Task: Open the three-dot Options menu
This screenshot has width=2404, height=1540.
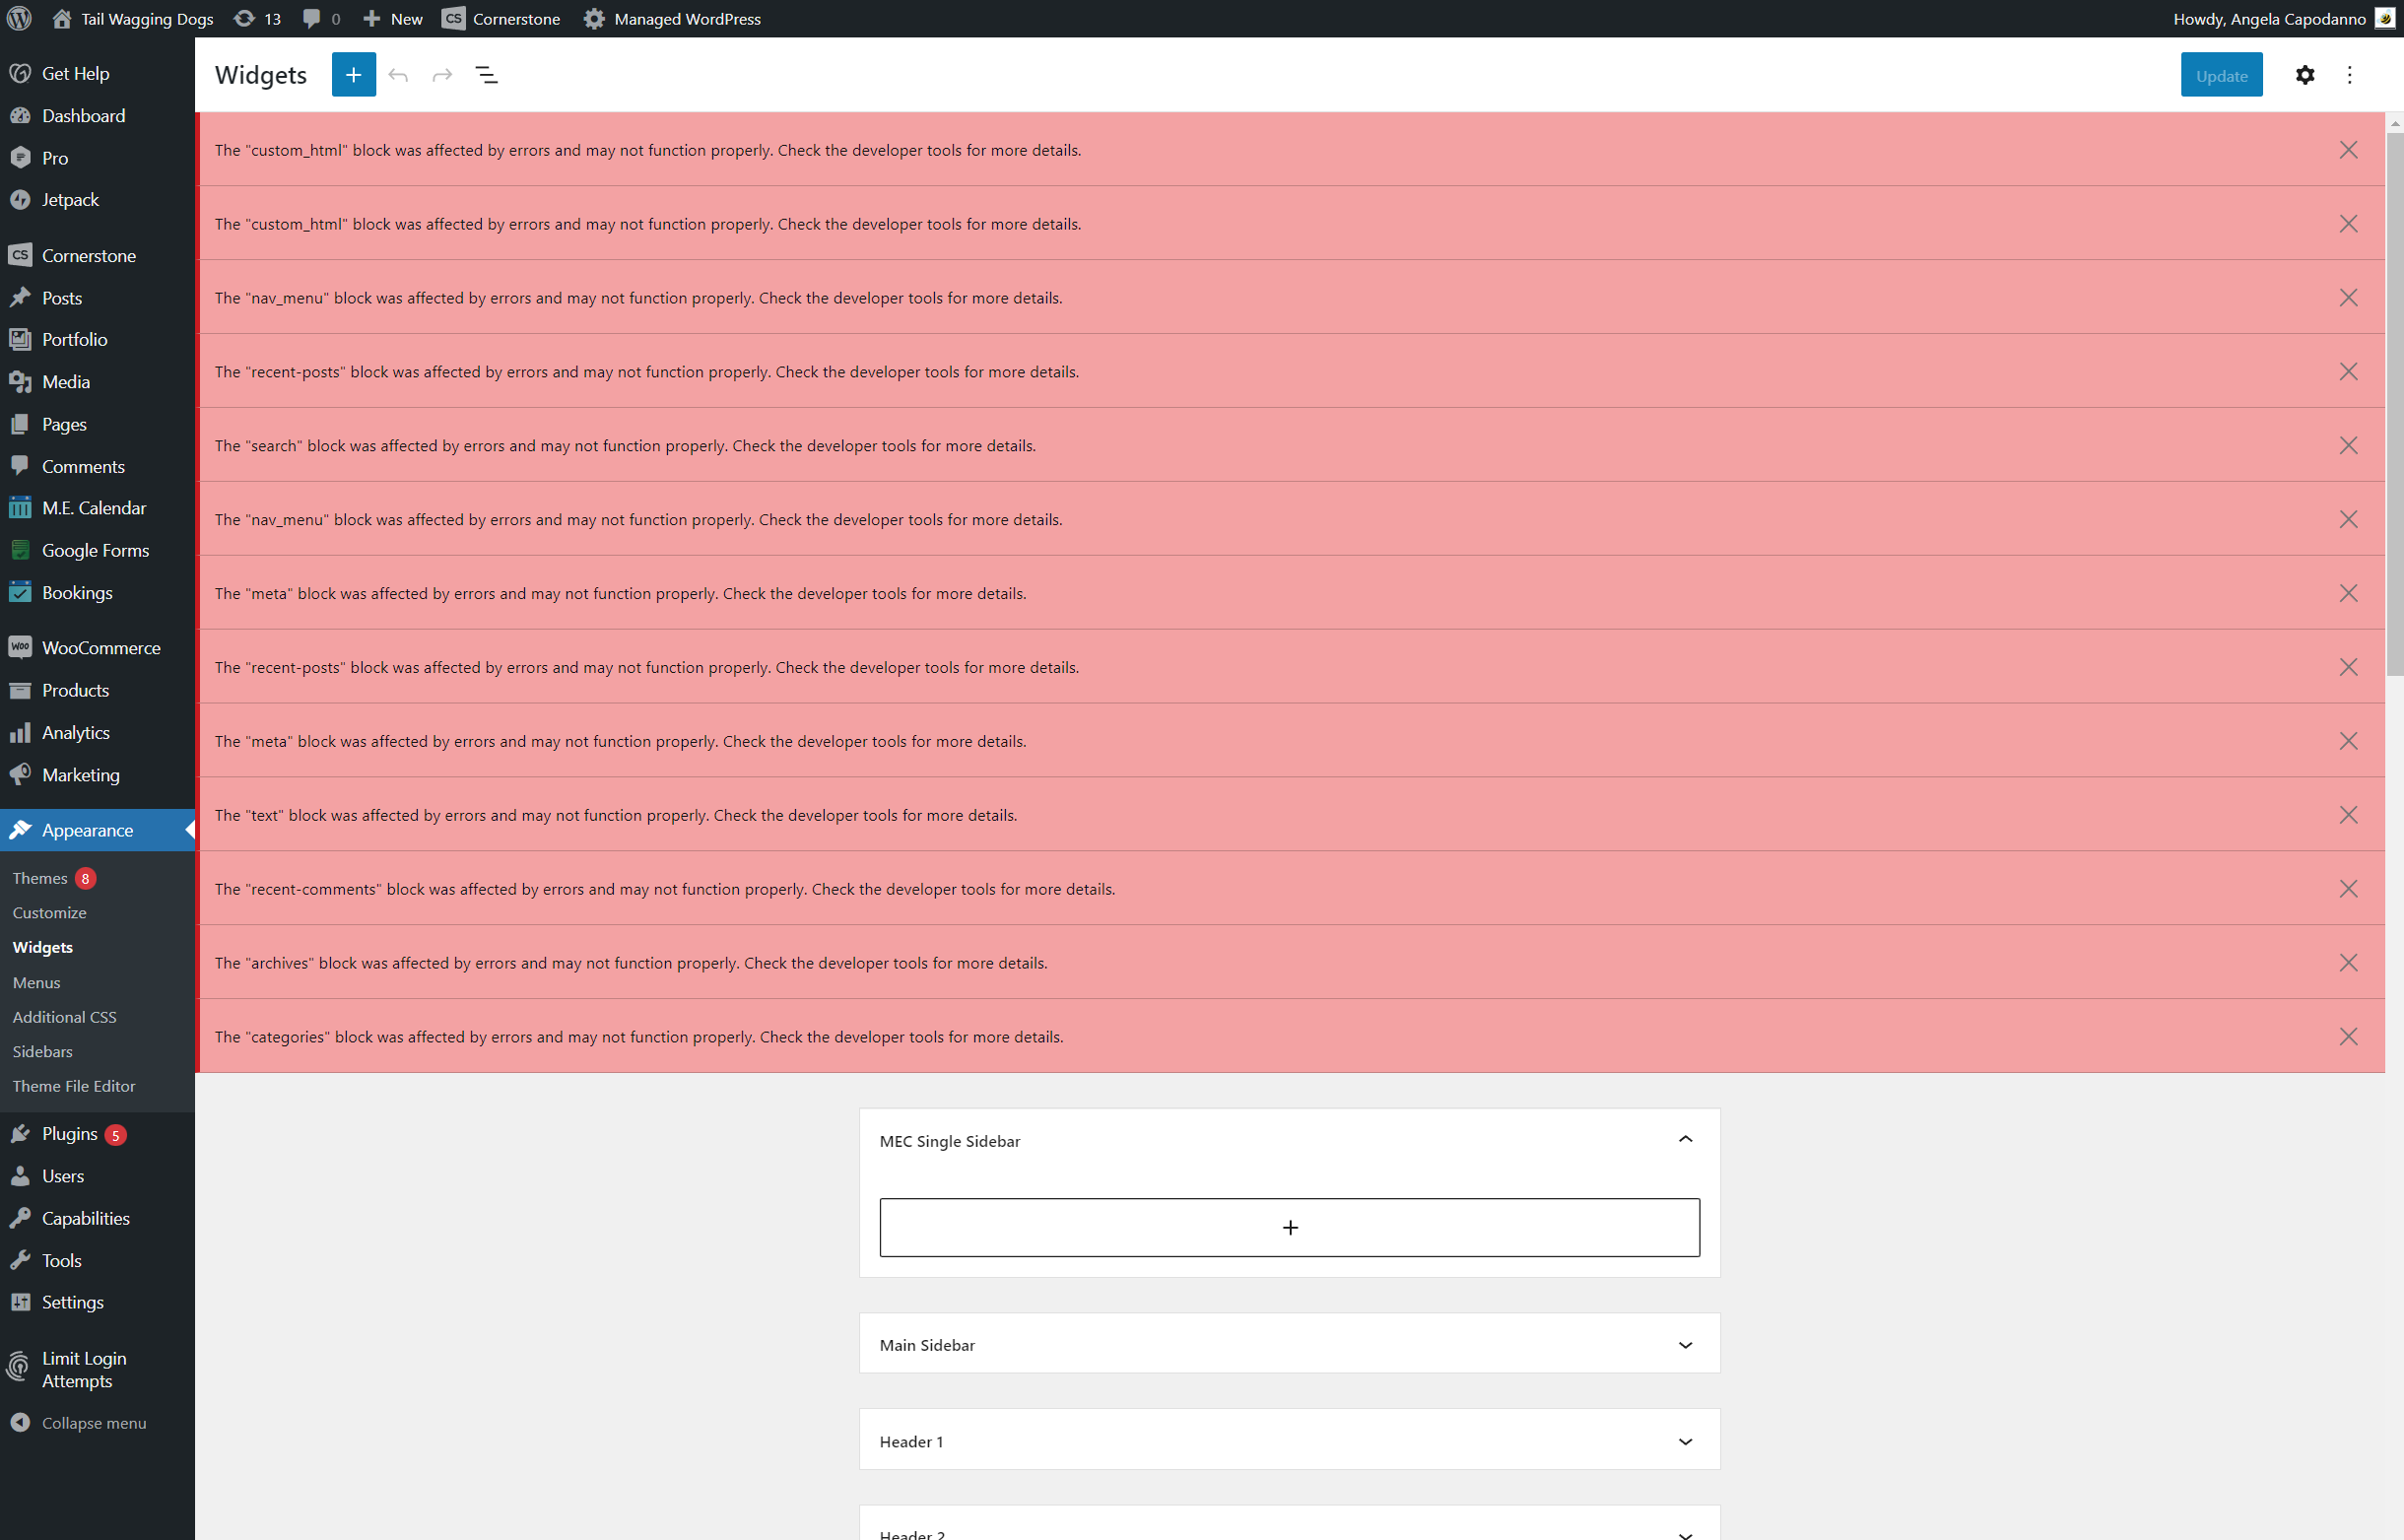Action: click(x=2349, y=75)
